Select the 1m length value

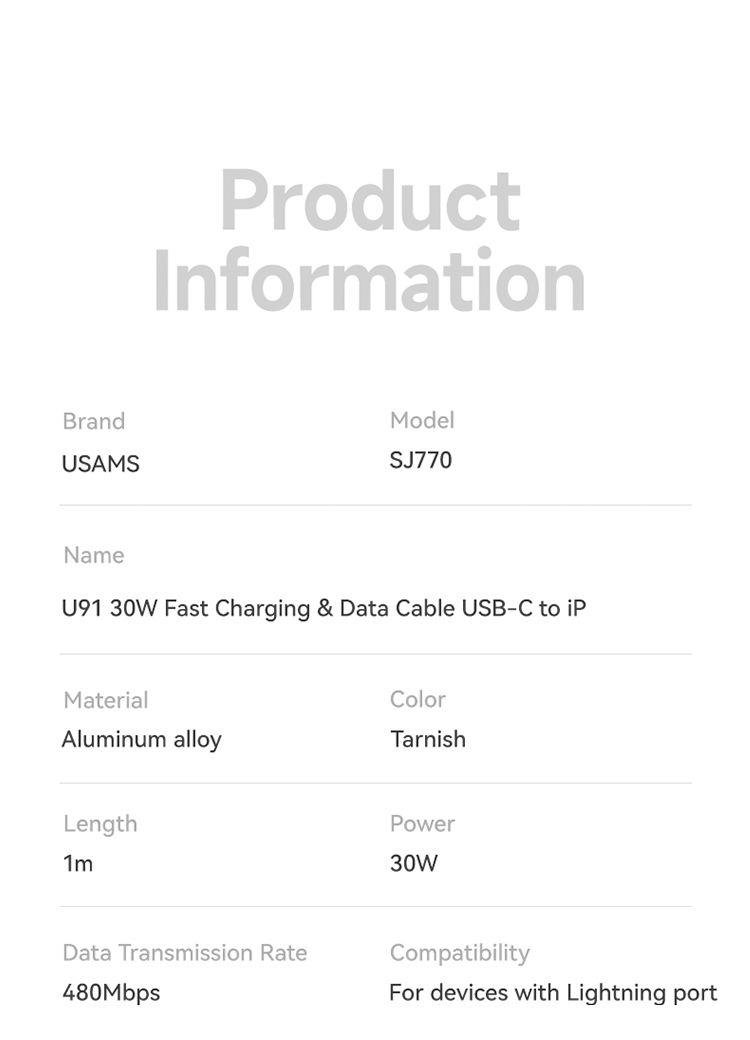click(x=77, y=864)
